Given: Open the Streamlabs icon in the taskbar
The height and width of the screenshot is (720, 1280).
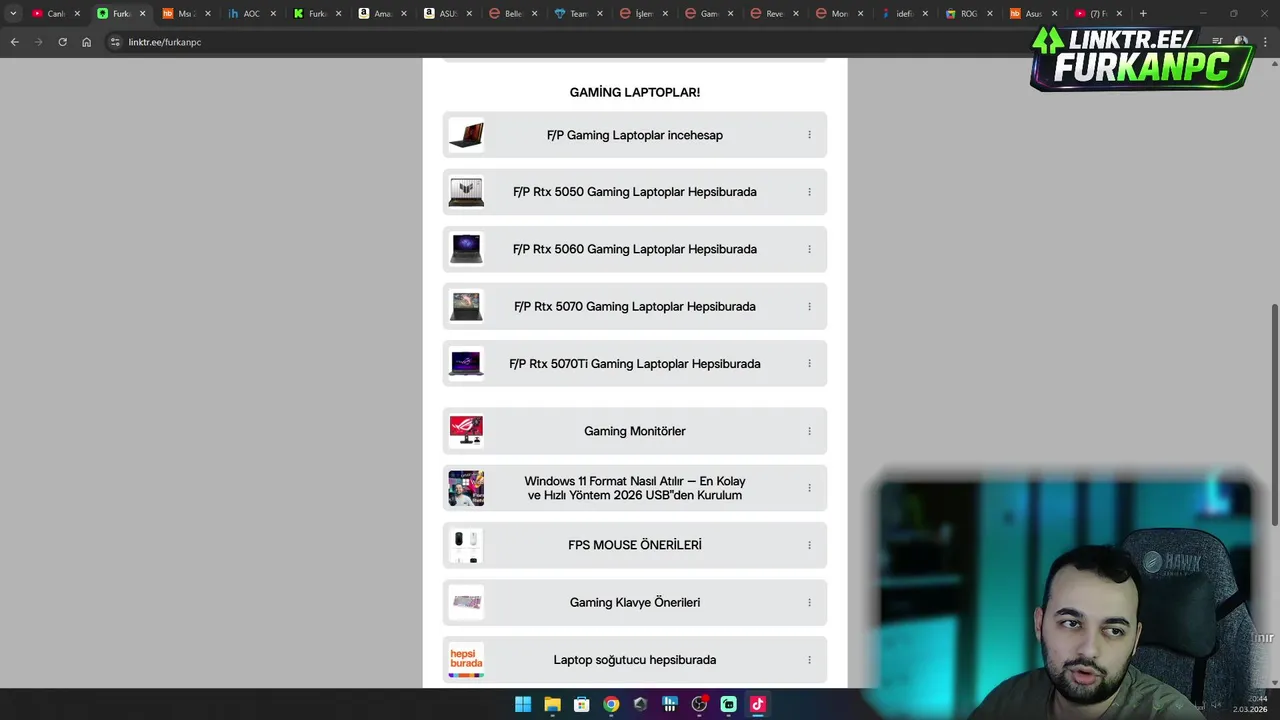Looking at the screenshot, I should tap(728, 704).
